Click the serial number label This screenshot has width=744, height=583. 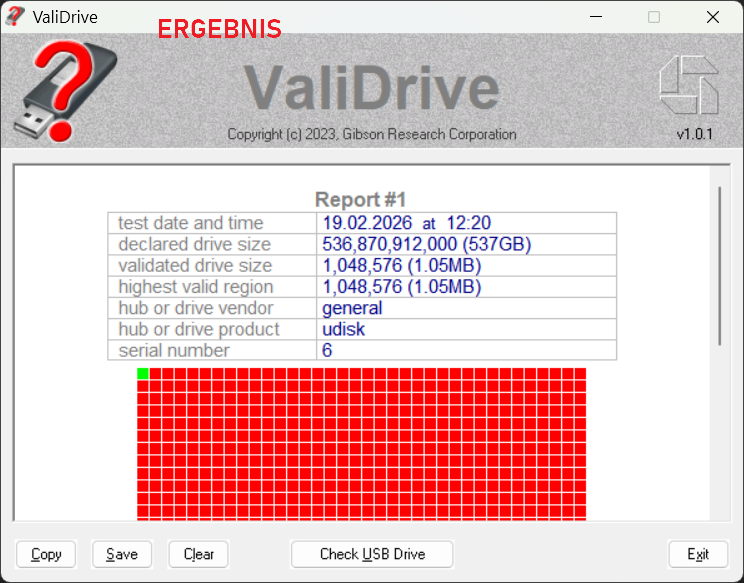point(174,351)
